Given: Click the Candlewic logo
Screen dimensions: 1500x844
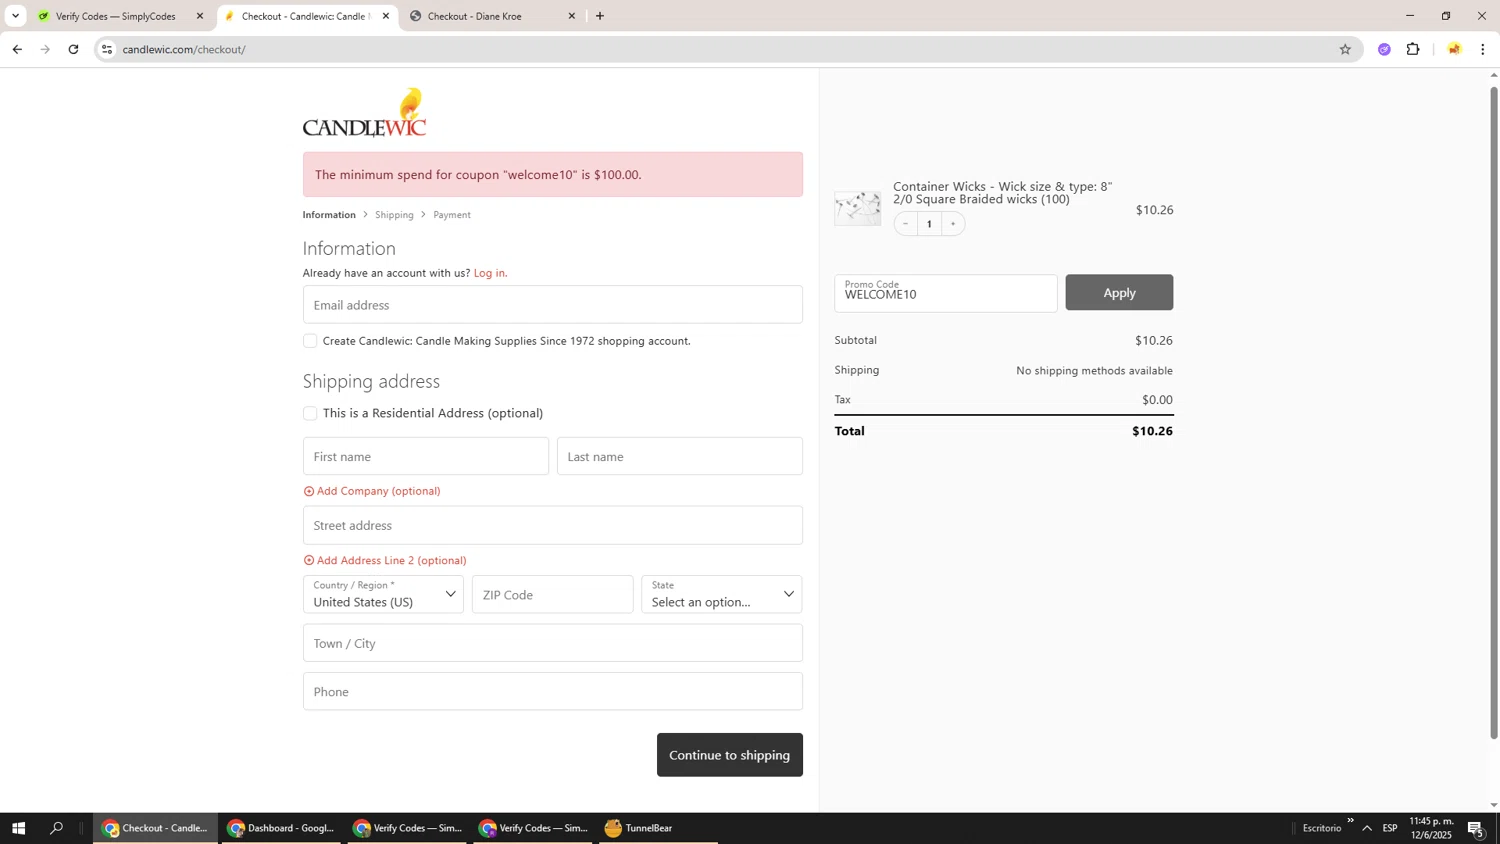Looking at the screenshot, I should pos(364,112).
